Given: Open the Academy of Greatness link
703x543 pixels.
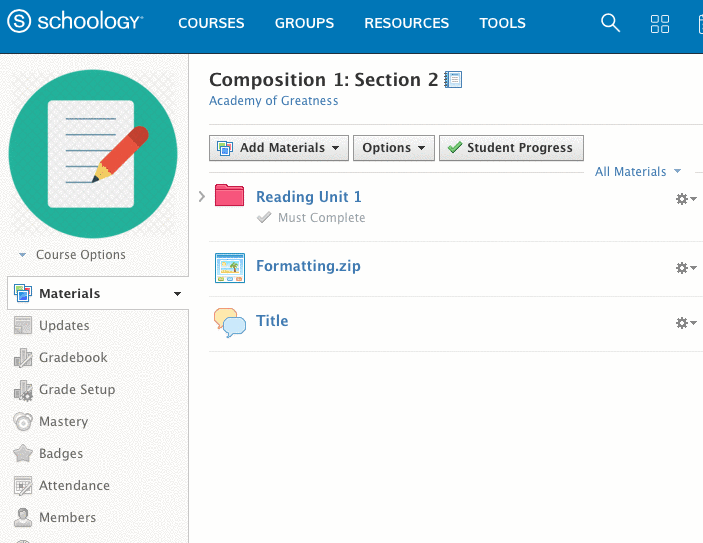Looking at the screenshot, I should [273, 101].
